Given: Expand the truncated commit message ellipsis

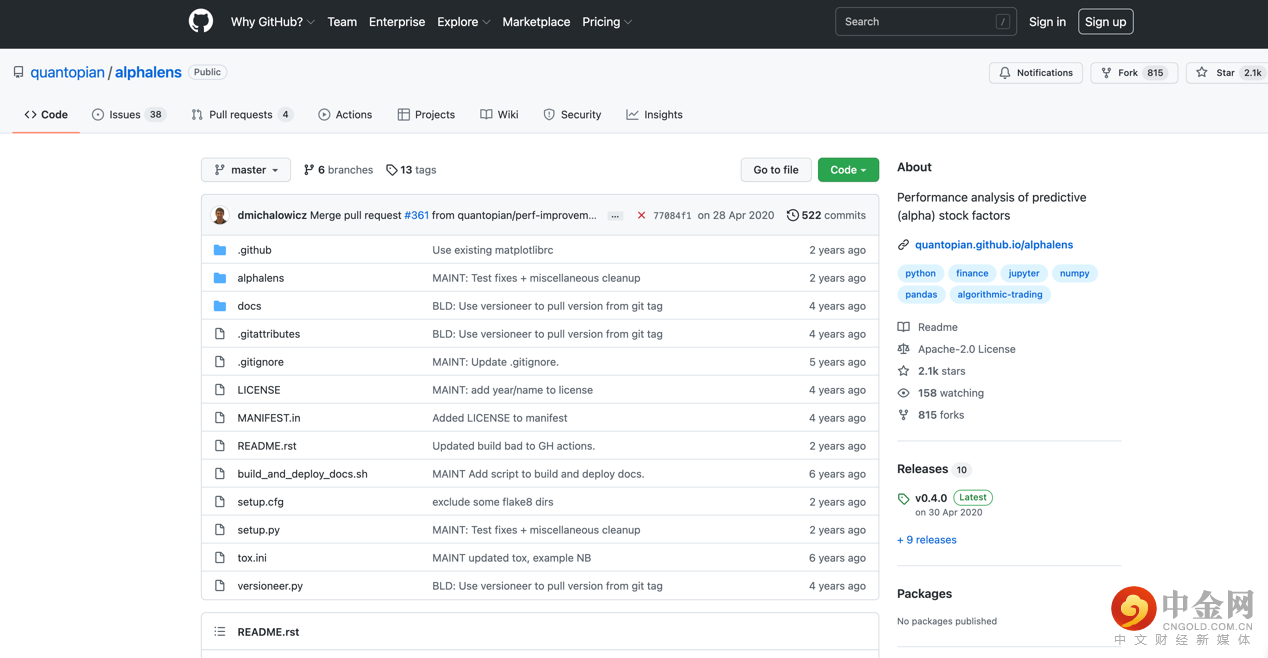Looking at the screenshot, I should coord(615,216).
